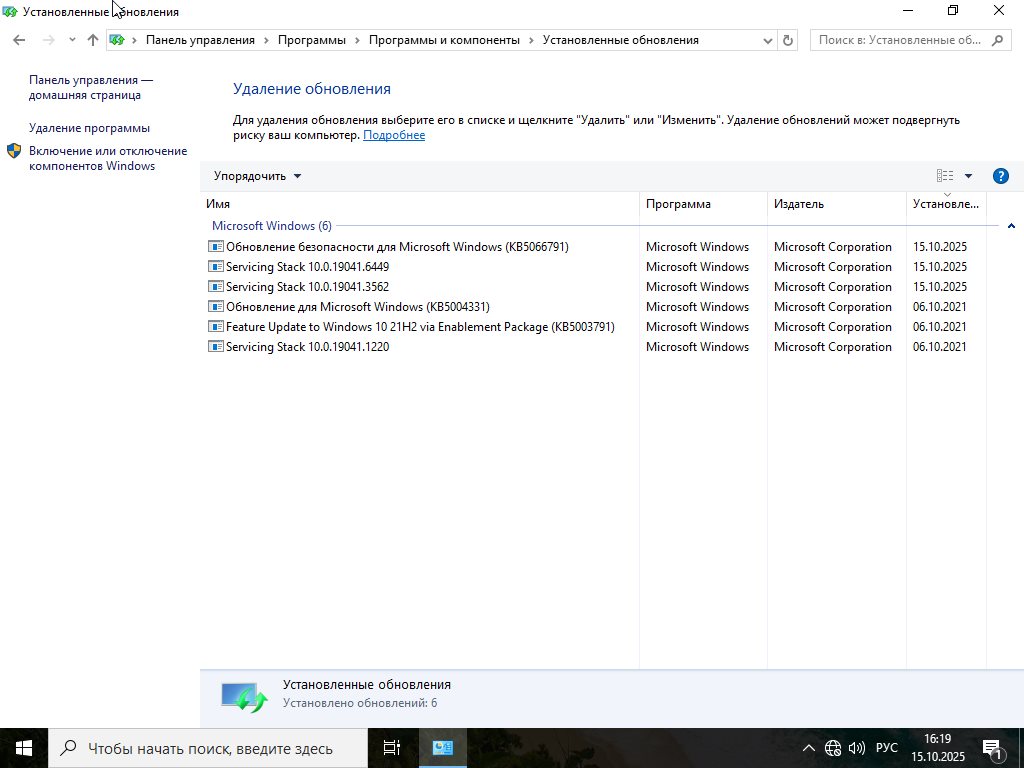This screenshot has width=1024, height=768.
Task: Expand the view options dropdown arrow
Action: point(968,176)
